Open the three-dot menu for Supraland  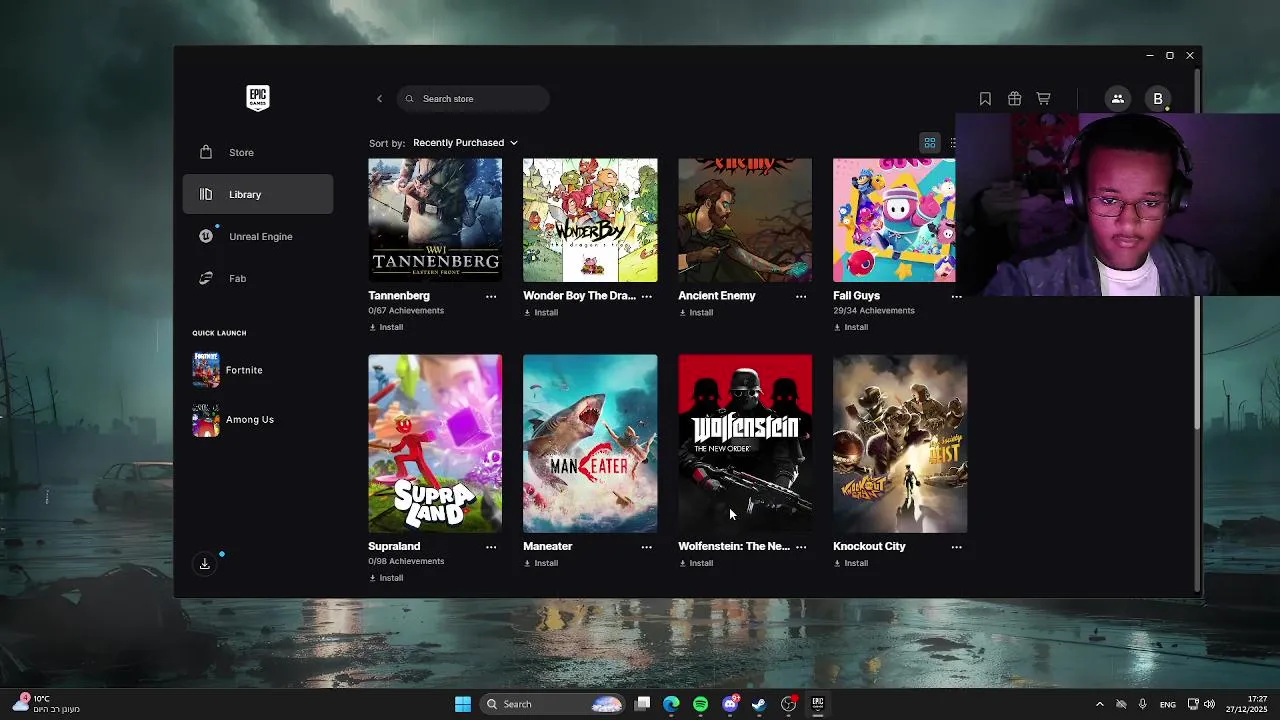[x=491, y=547]
